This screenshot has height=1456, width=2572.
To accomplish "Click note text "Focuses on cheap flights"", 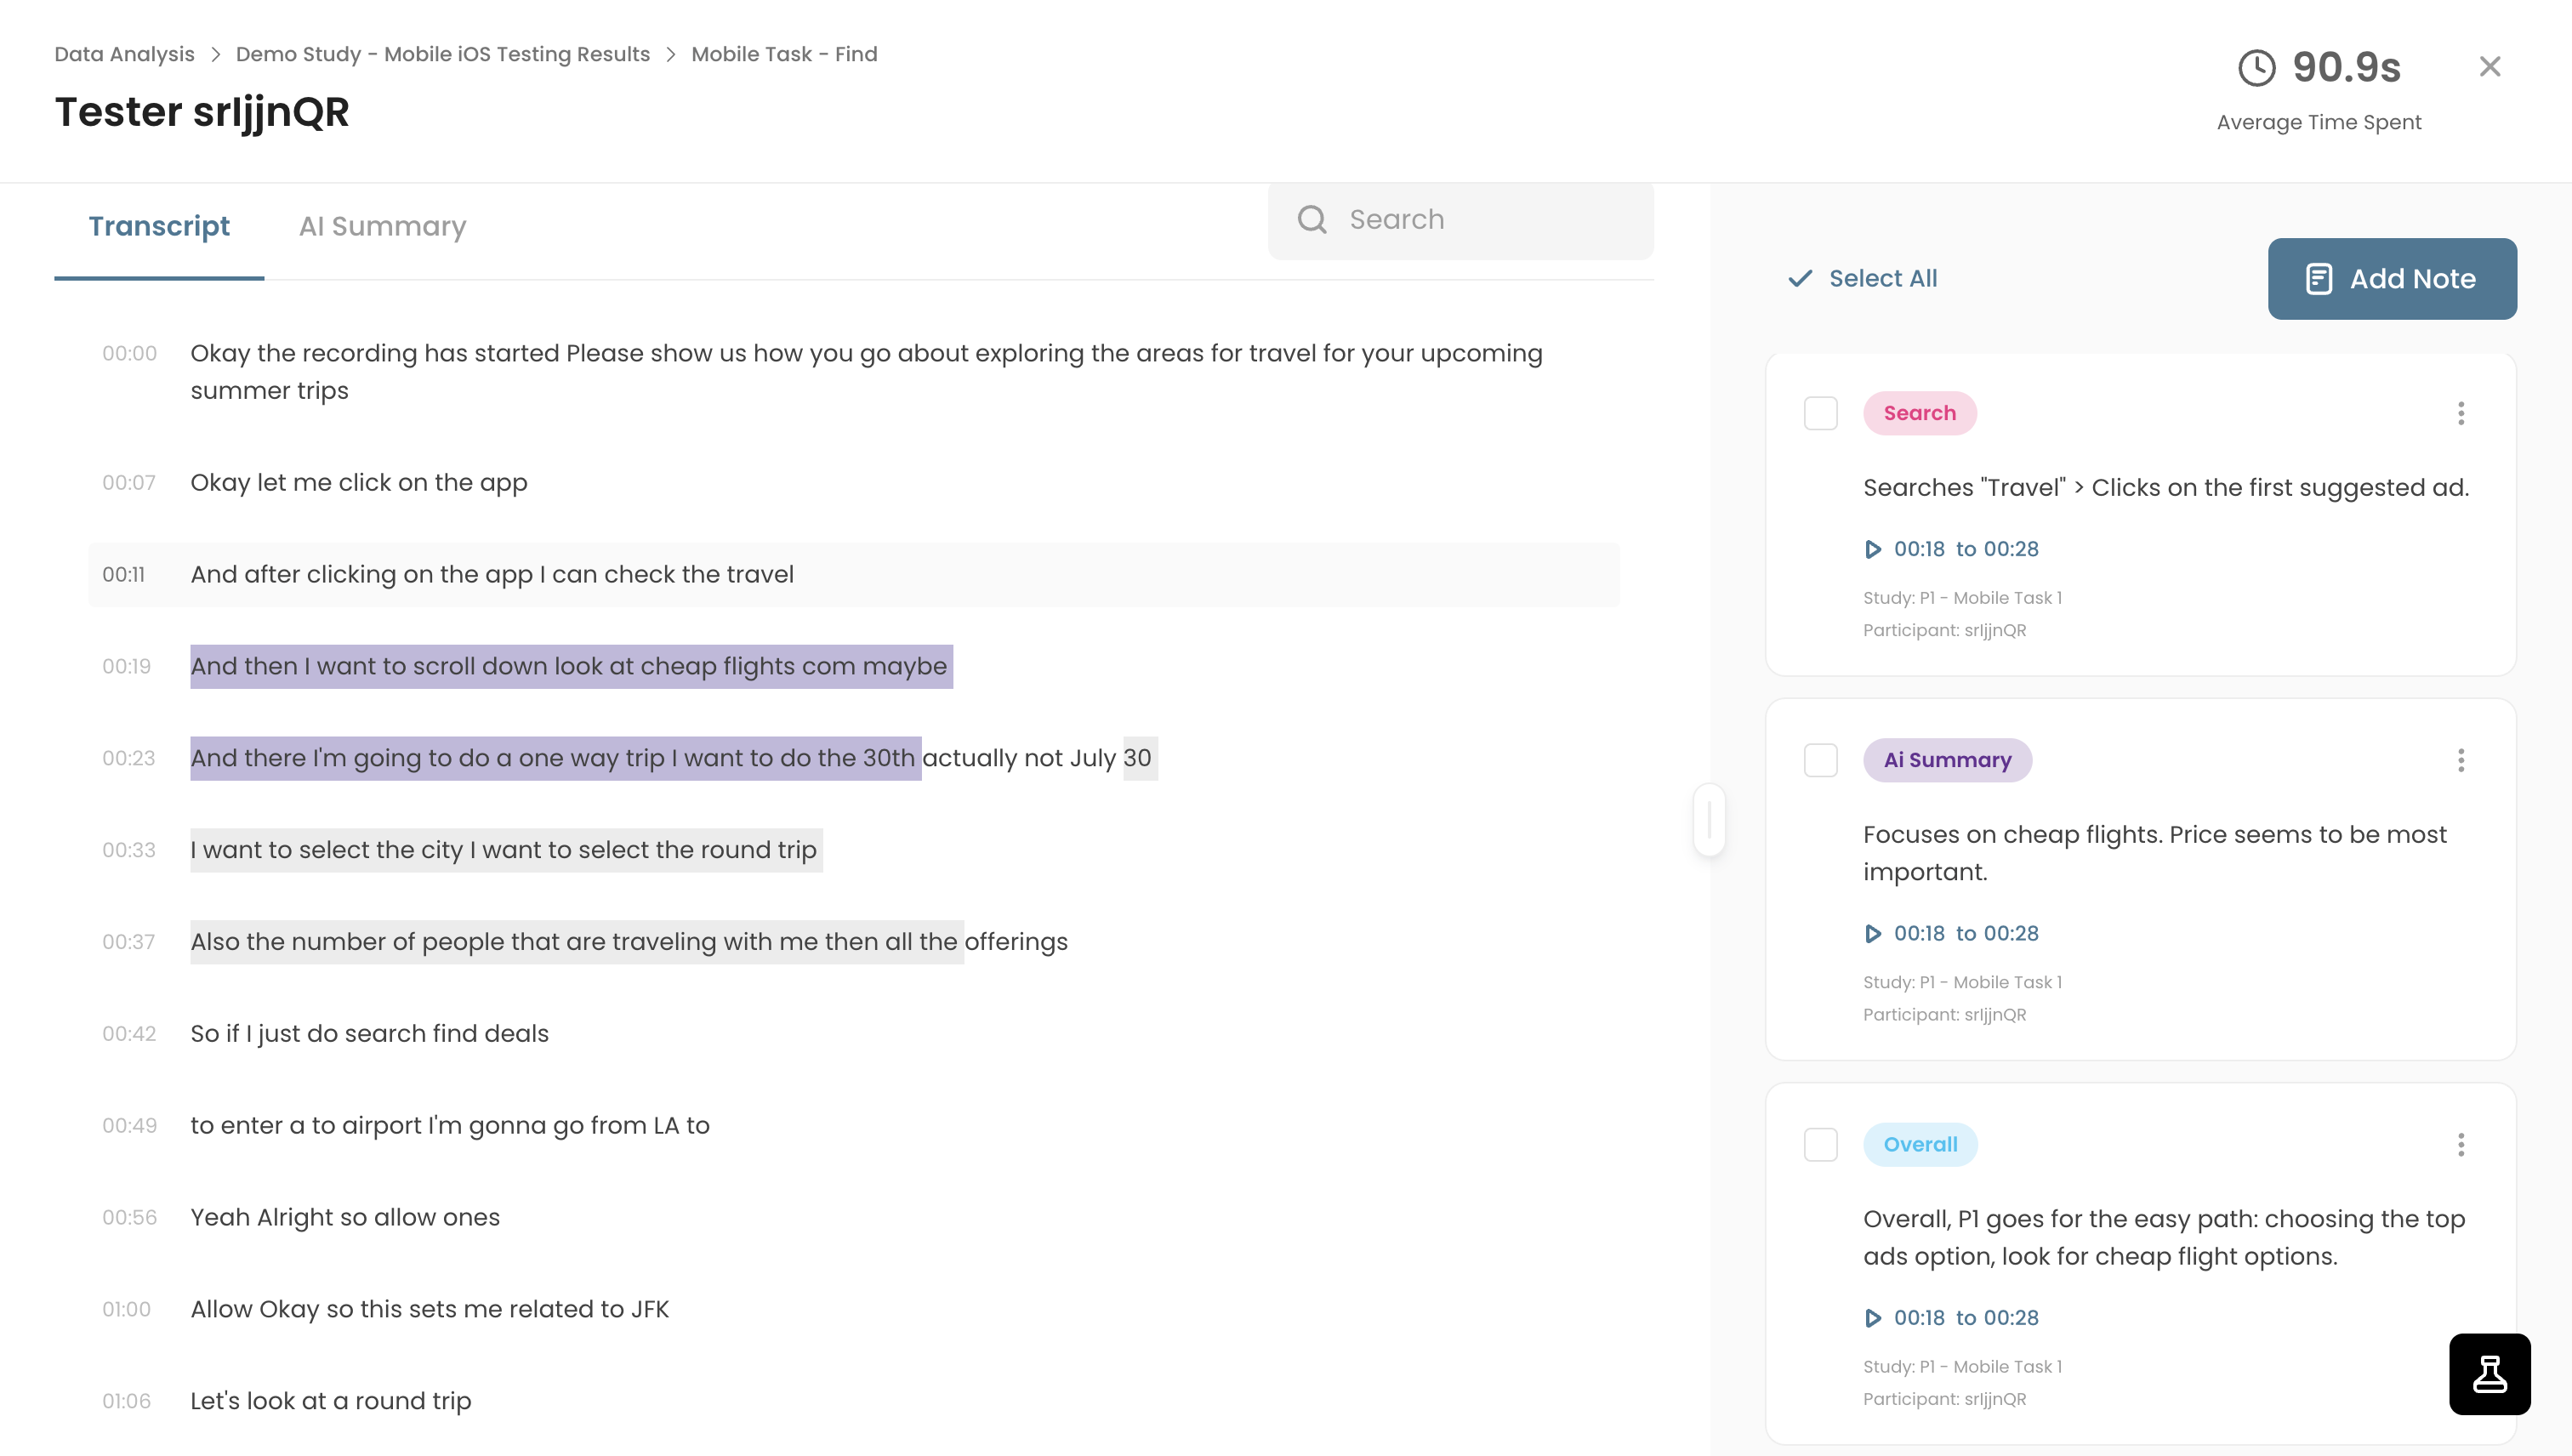I will 2155,853.
